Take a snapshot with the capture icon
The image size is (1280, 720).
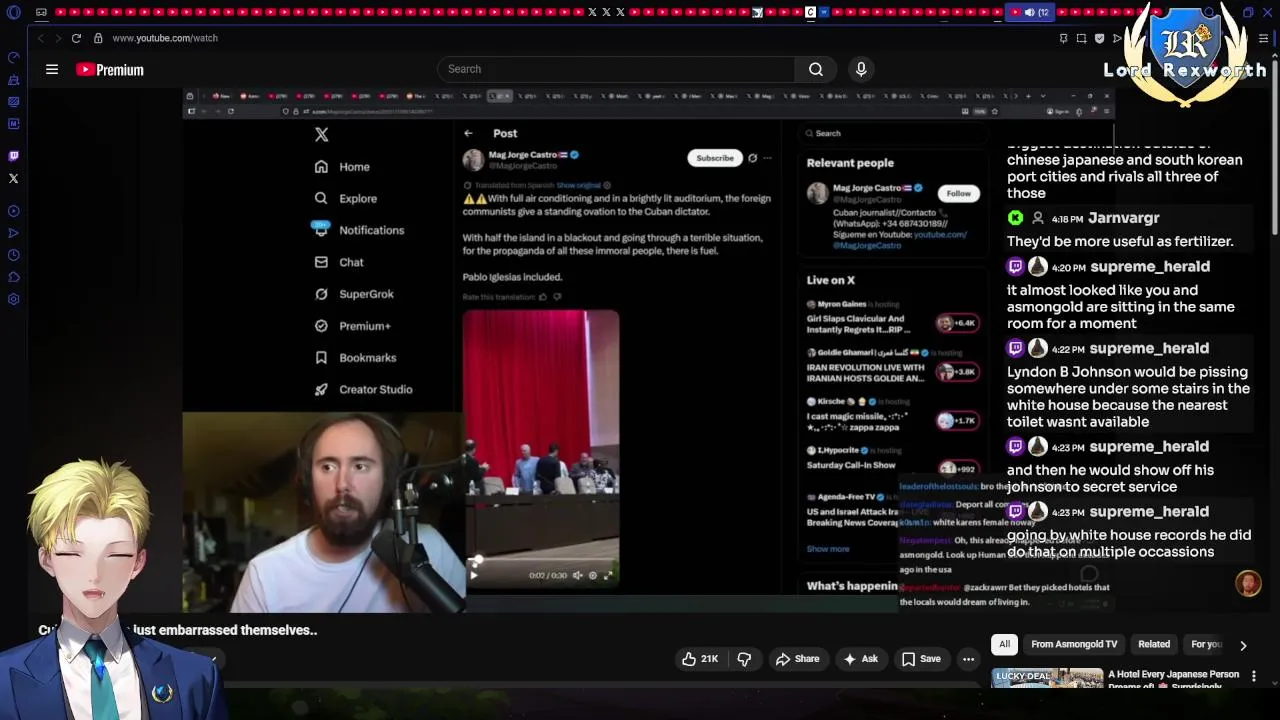click(1081, 38)
